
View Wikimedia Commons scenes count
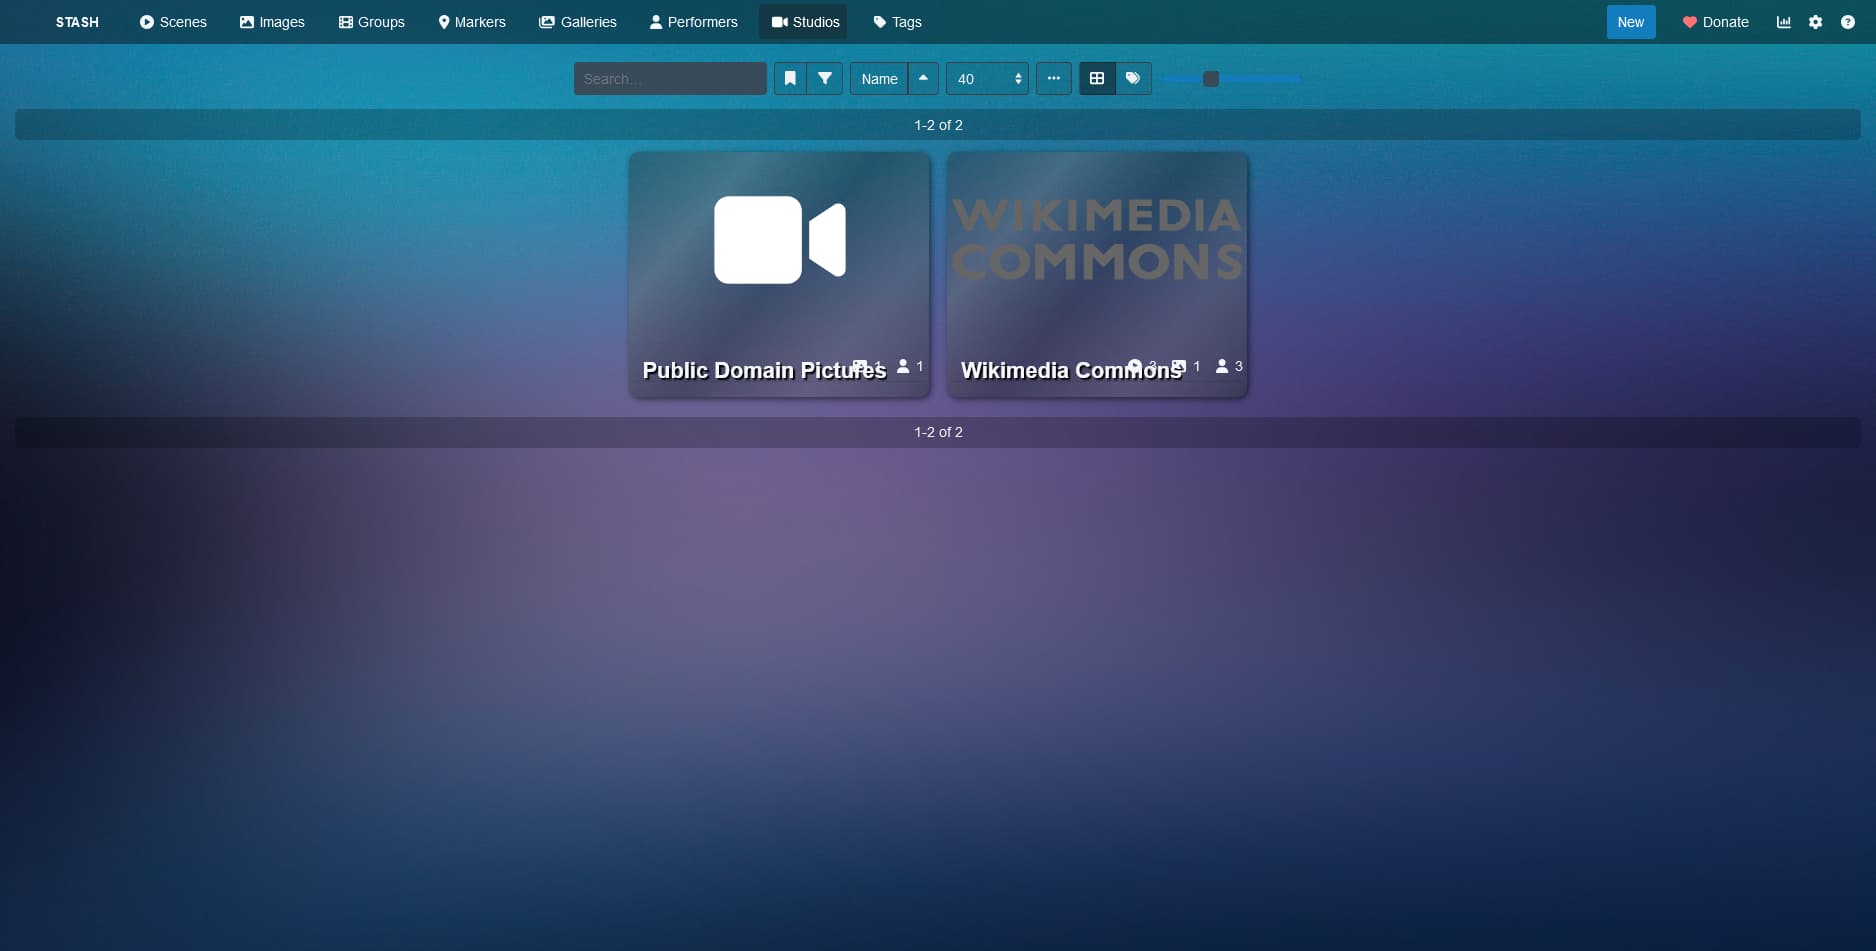pyautogui.click(x=1142, y=367)
